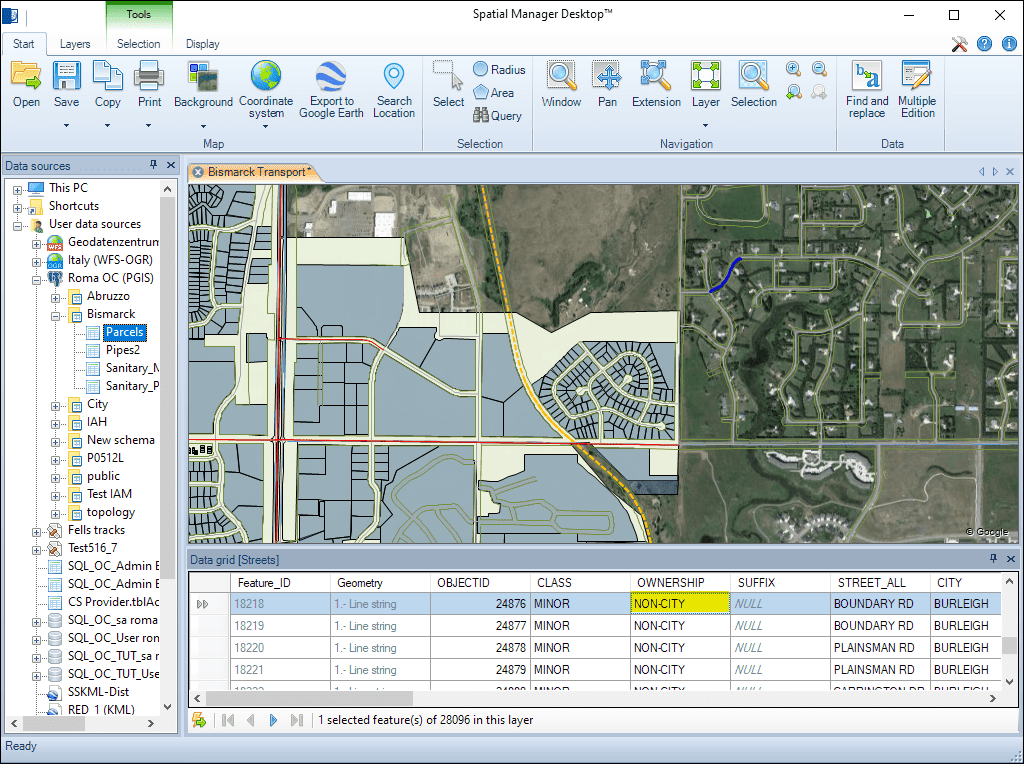Image resolution: width=1024 pixels, height=764 pixels.
Task: Select the Pipes2 table in tree
Action: pyautogui.click(x=122, y=350)
